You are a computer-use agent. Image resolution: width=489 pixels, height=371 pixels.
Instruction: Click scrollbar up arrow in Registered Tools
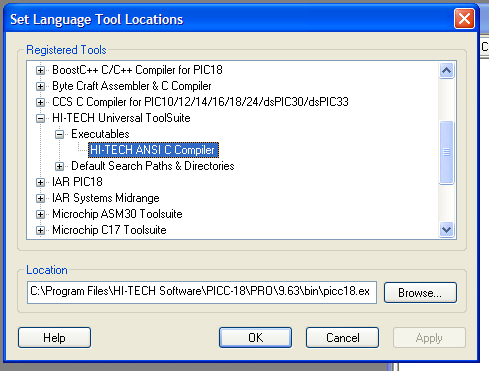pyautogui.click(x=446, y=70)
